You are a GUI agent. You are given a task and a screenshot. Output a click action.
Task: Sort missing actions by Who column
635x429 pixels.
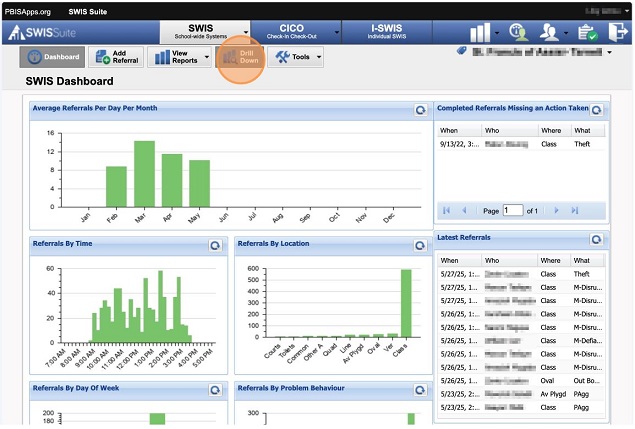coord(509,130)
